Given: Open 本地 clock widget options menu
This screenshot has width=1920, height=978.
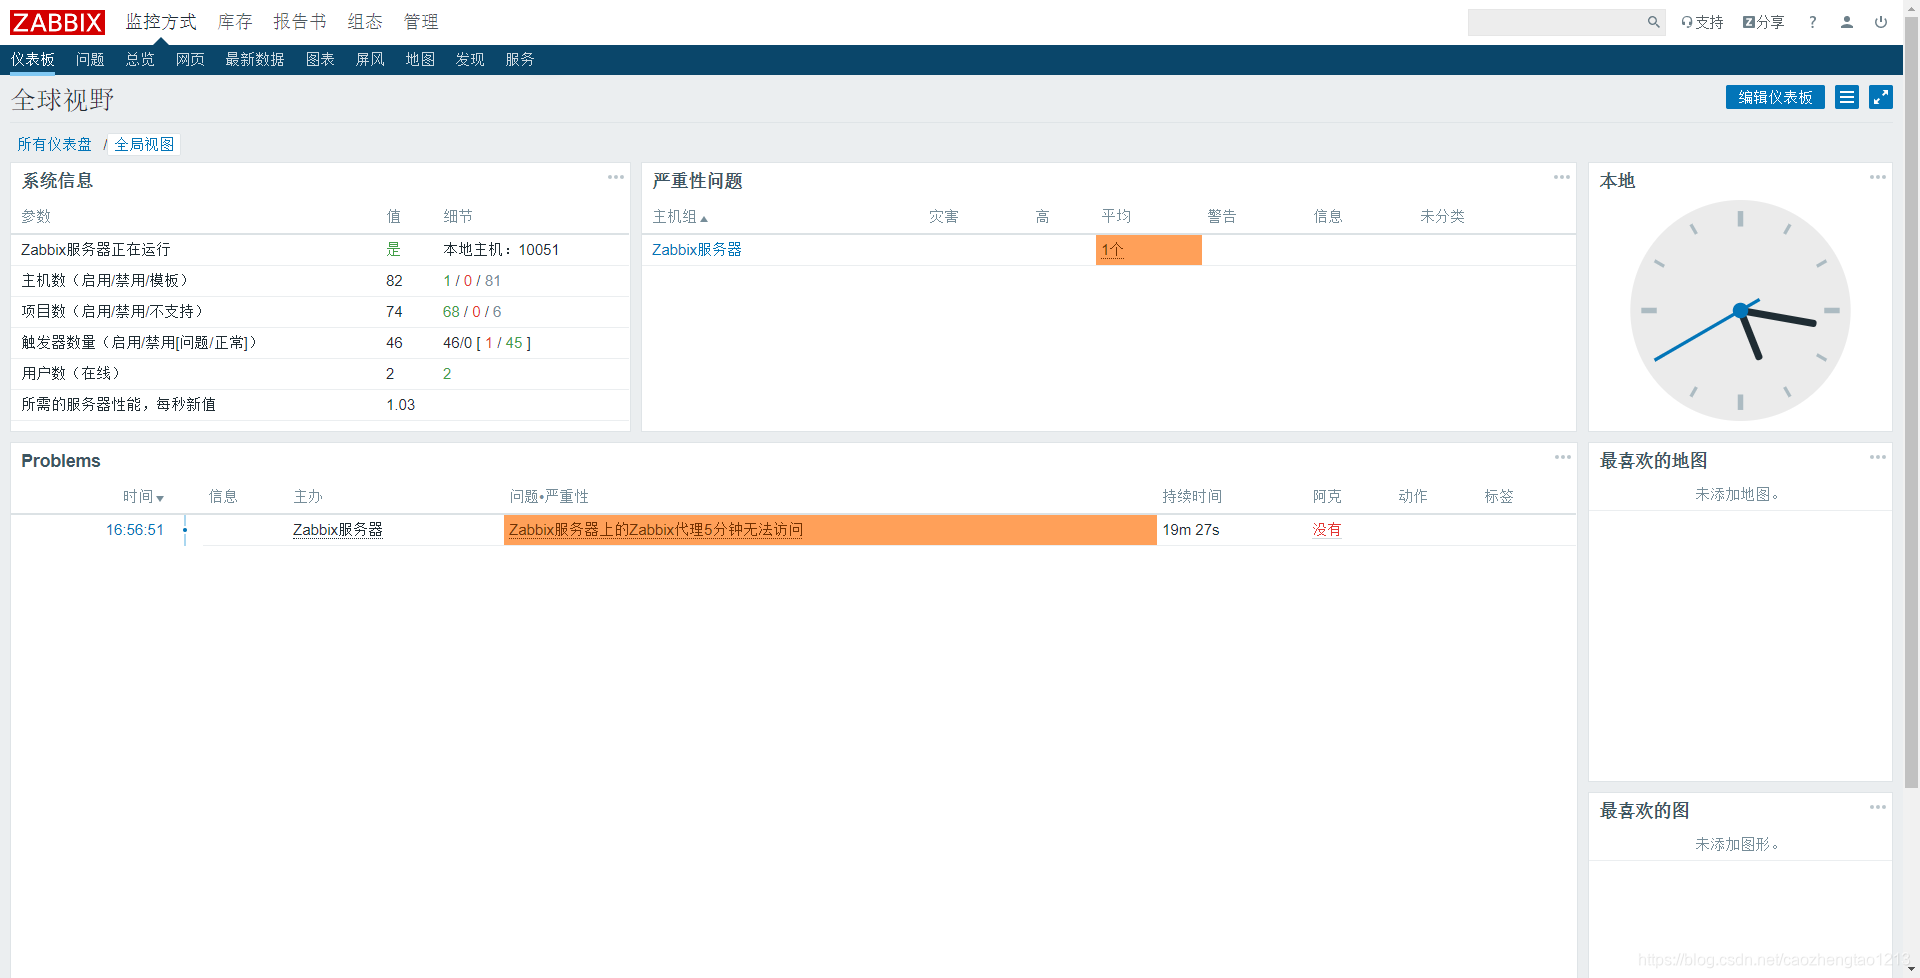Looking at the screenshot, I should coord(1877,177).
